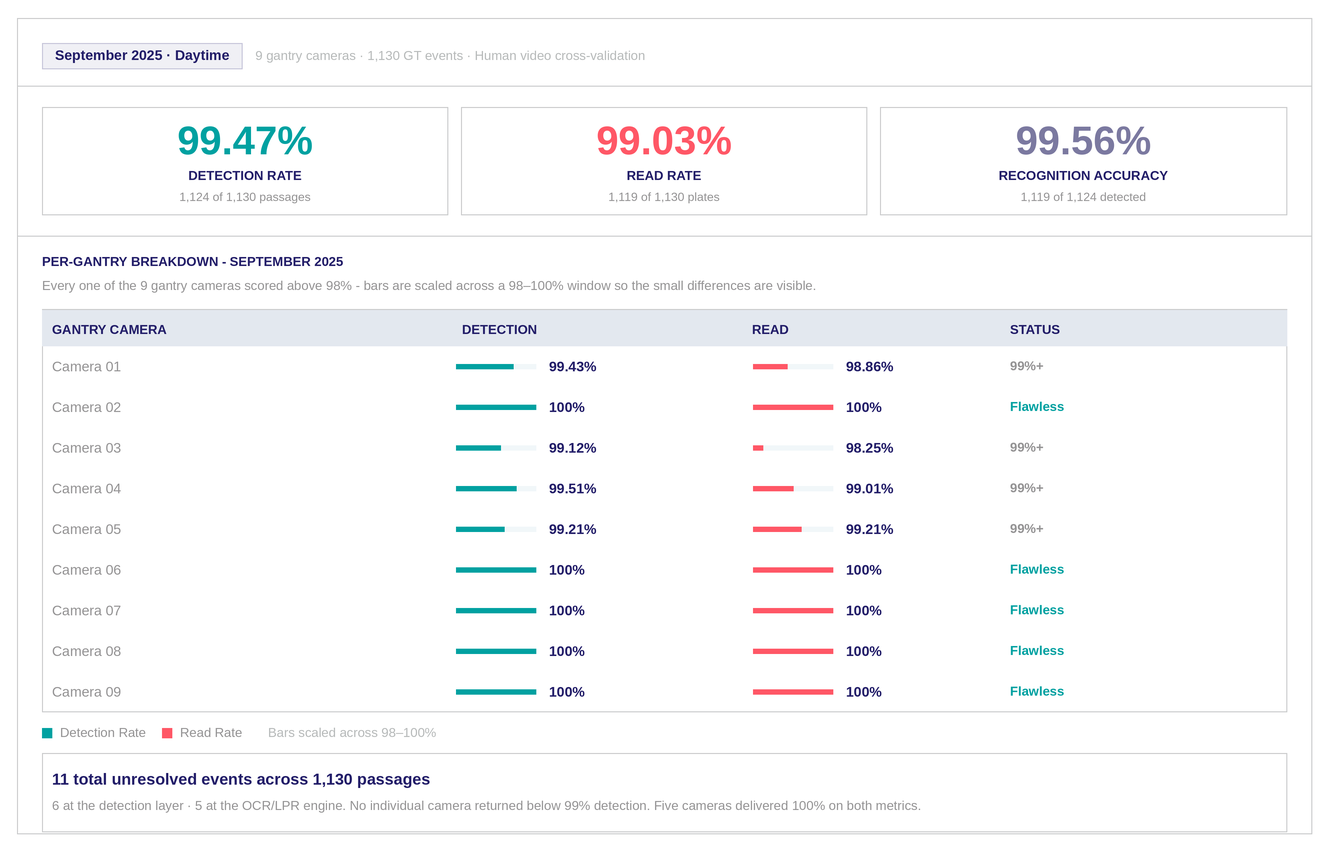
Task: Select the Camera 08 row name
Action: pos(86,652)
